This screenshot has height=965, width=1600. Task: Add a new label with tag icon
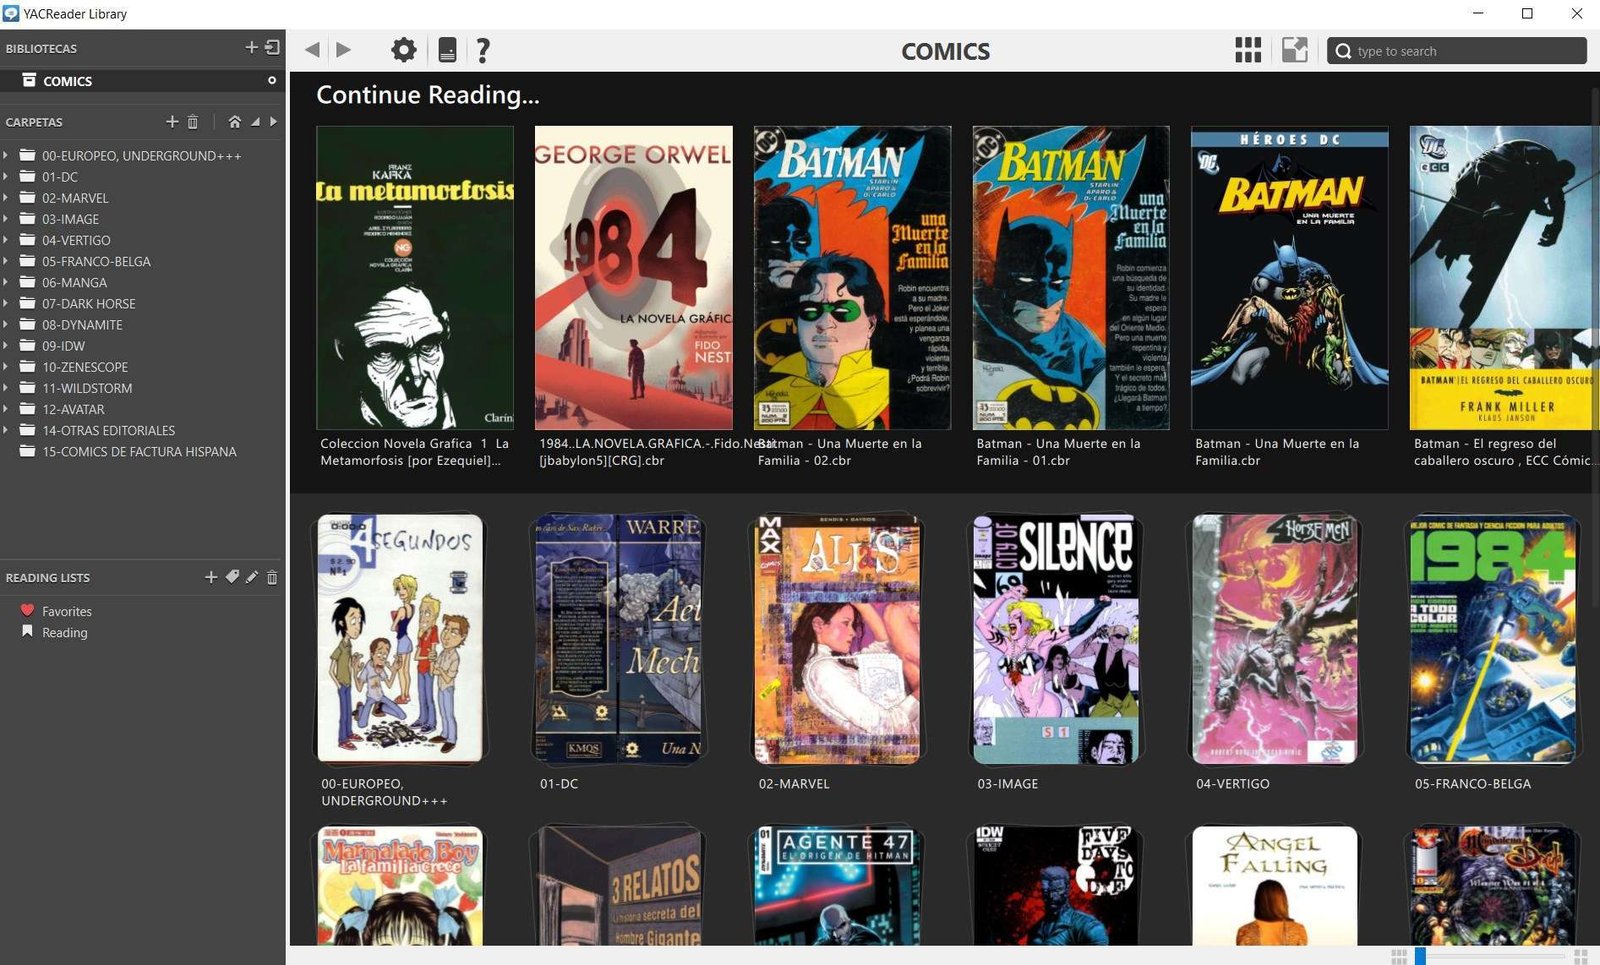tap(232, 577)
